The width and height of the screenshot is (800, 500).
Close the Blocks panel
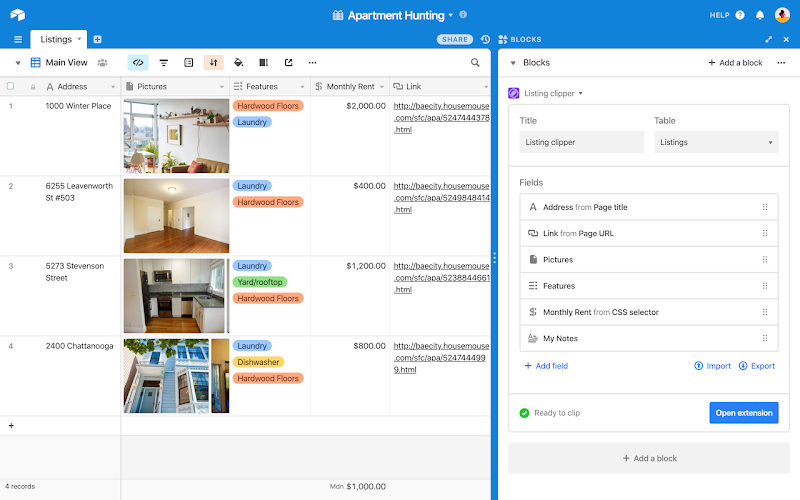pos(786,39)
